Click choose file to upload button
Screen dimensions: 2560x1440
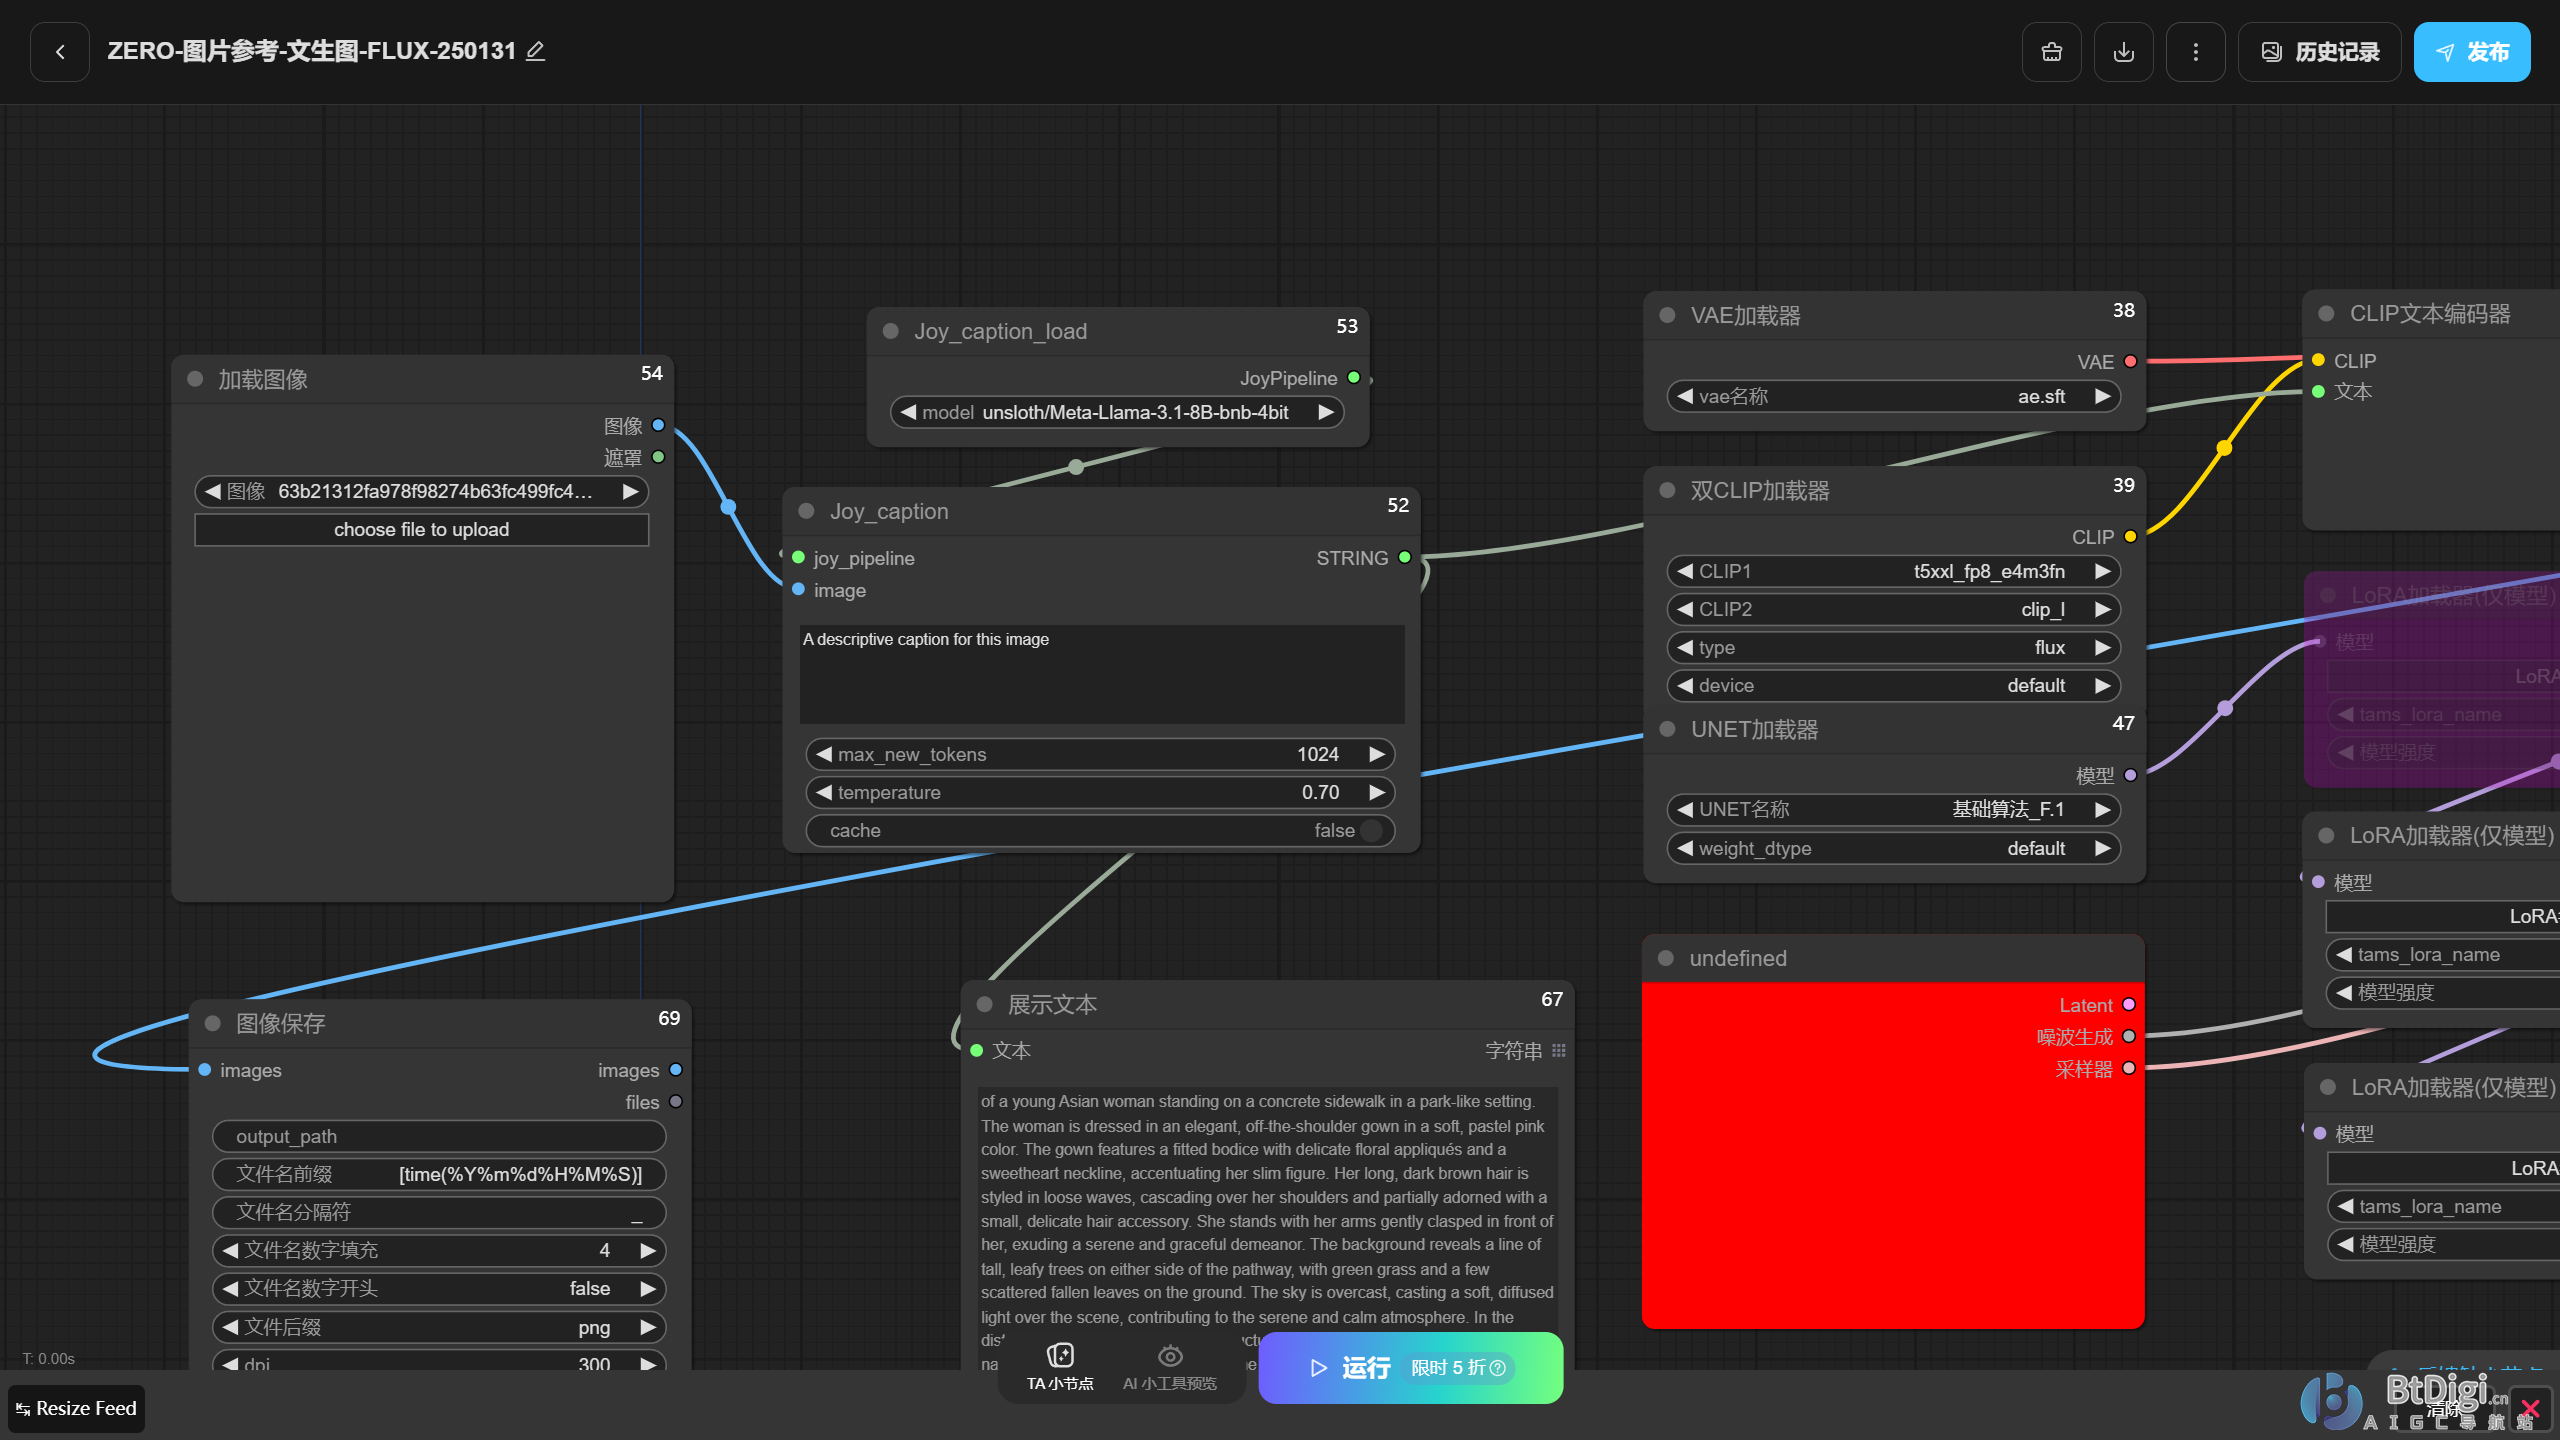[421, 530]
